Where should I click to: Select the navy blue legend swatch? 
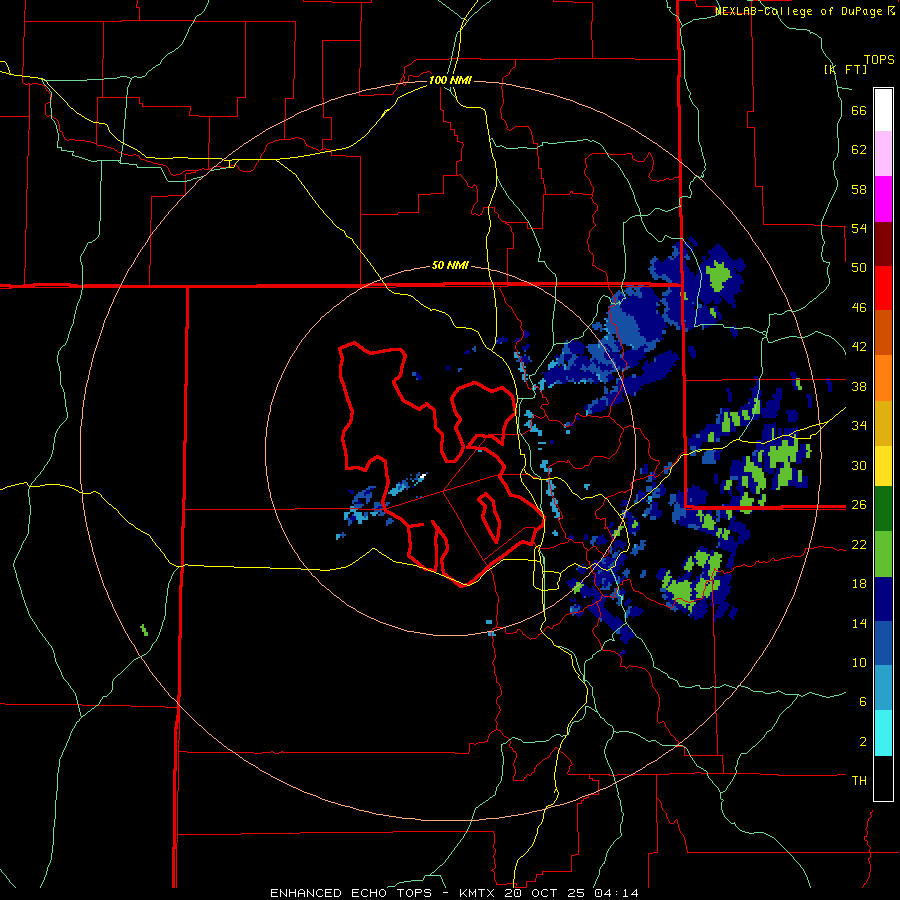pos(883,600)
